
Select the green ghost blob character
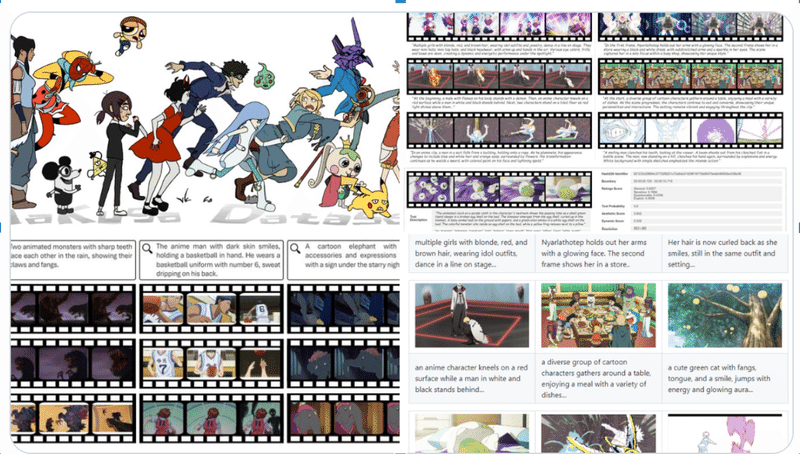click(264, 75)
